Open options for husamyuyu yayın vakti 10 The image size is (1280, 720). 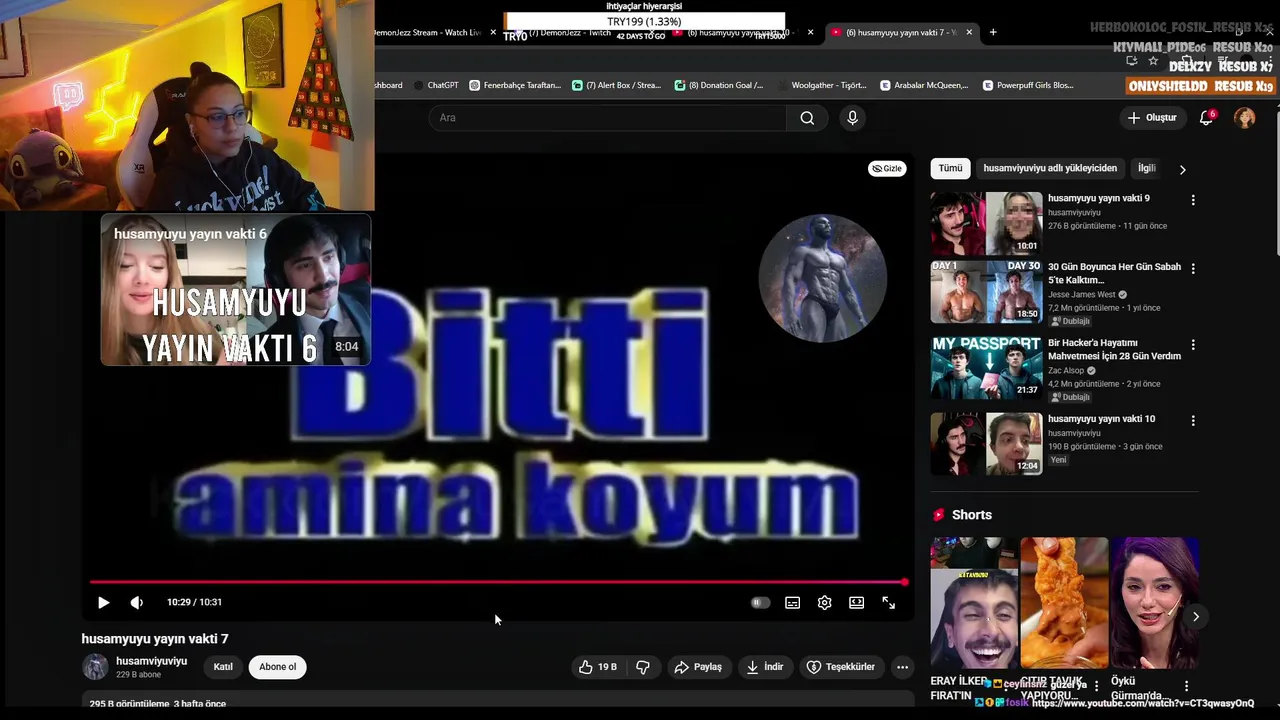[1192, 421]
